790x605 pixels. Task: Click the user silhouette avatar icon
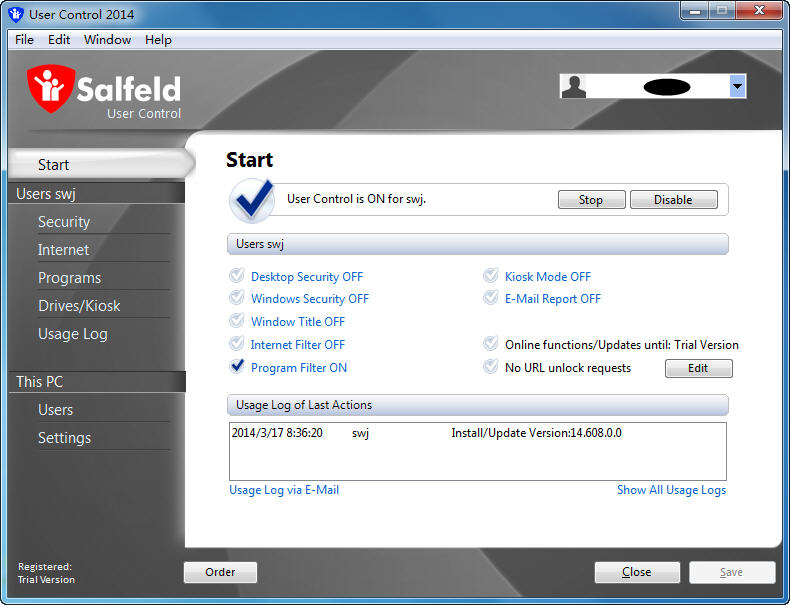tap(573, 87)
